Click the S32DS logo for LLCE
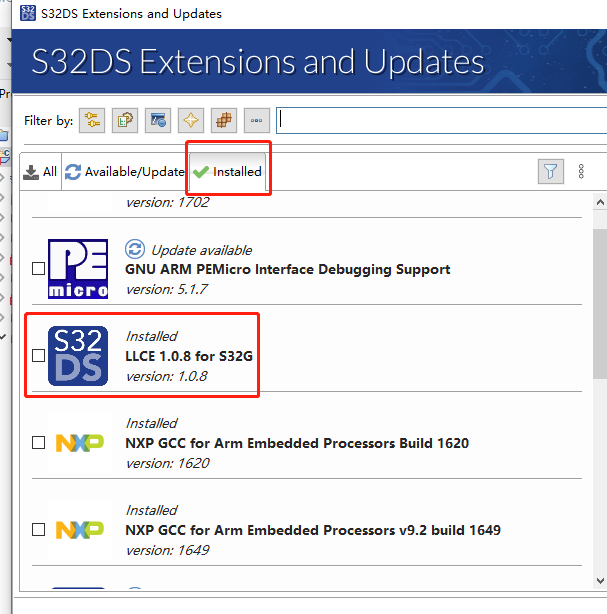Image resolution: width=607 pixels, height=614 pixels. point(78,356)
